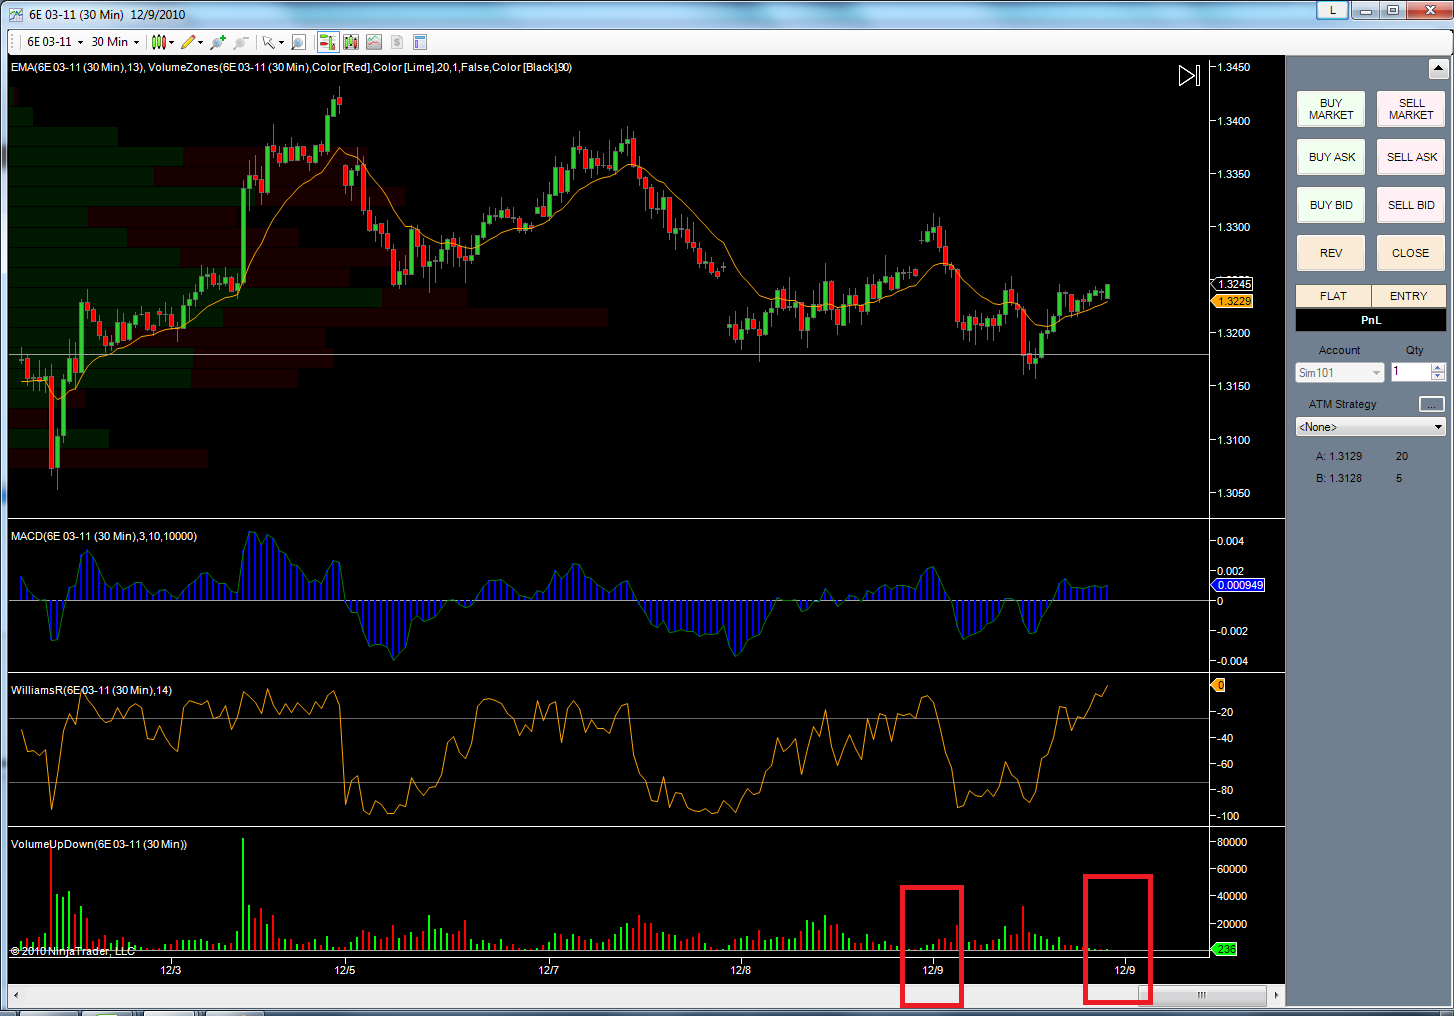Click the L link button in title bar

pyautogui.click(x=1332, y=10)
